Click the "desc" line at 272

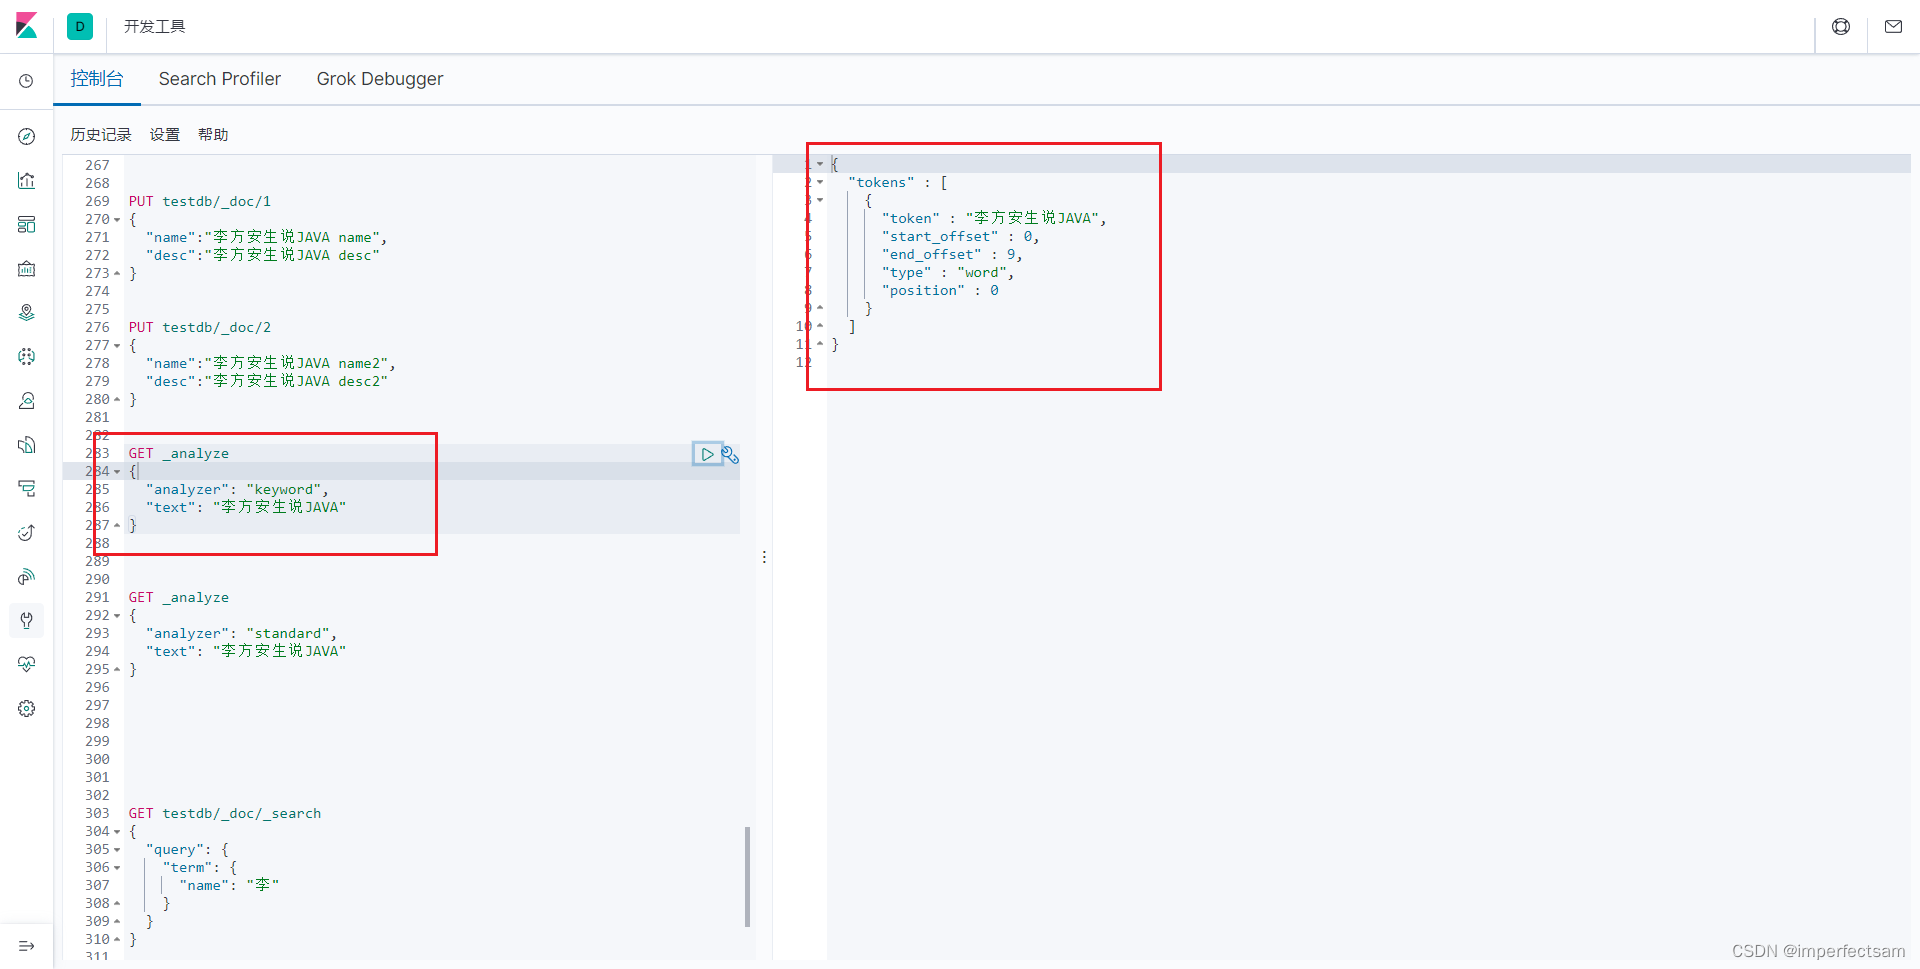263,256
